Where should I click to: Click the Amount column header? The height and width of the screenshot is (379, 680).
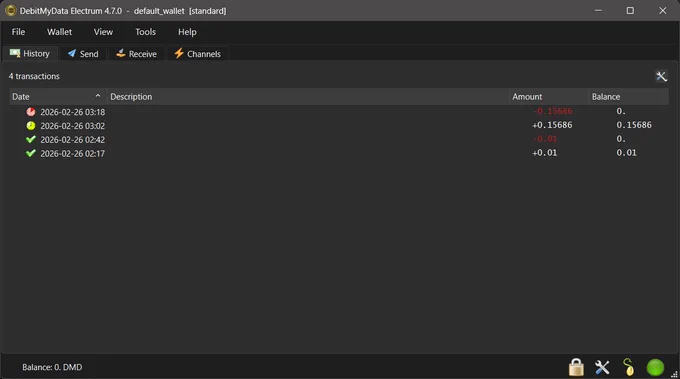click(x=549, y=97)
